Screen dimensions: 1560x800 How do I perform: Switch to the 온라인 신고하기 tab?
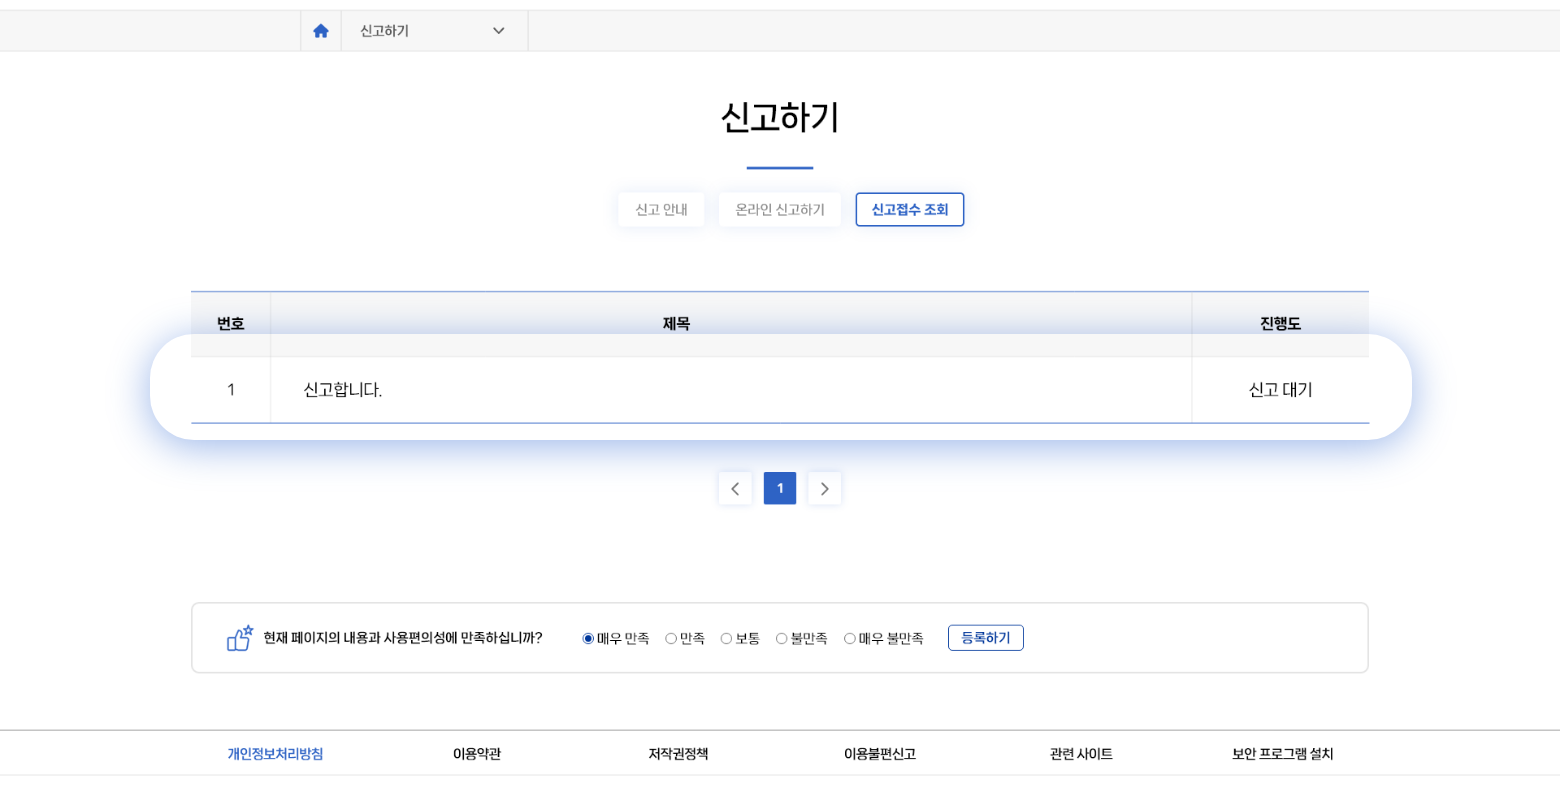[780, 210]
